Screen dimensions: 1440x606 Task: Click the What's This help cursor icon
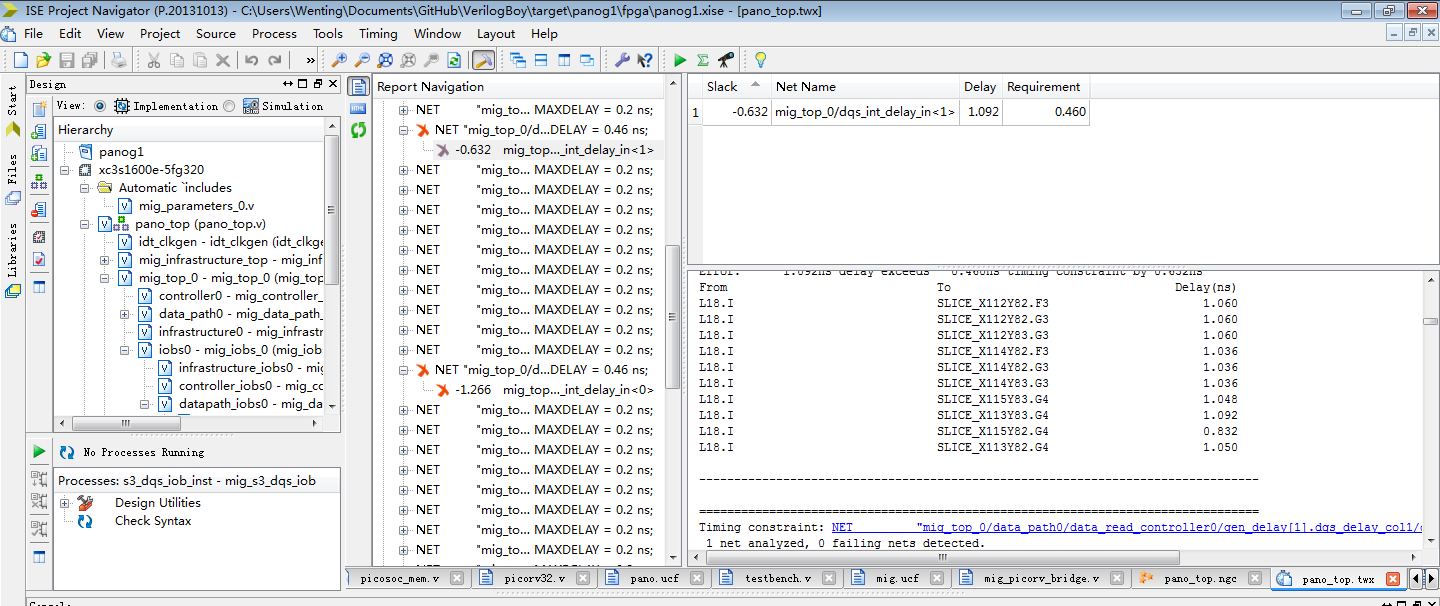pos(645,60)
